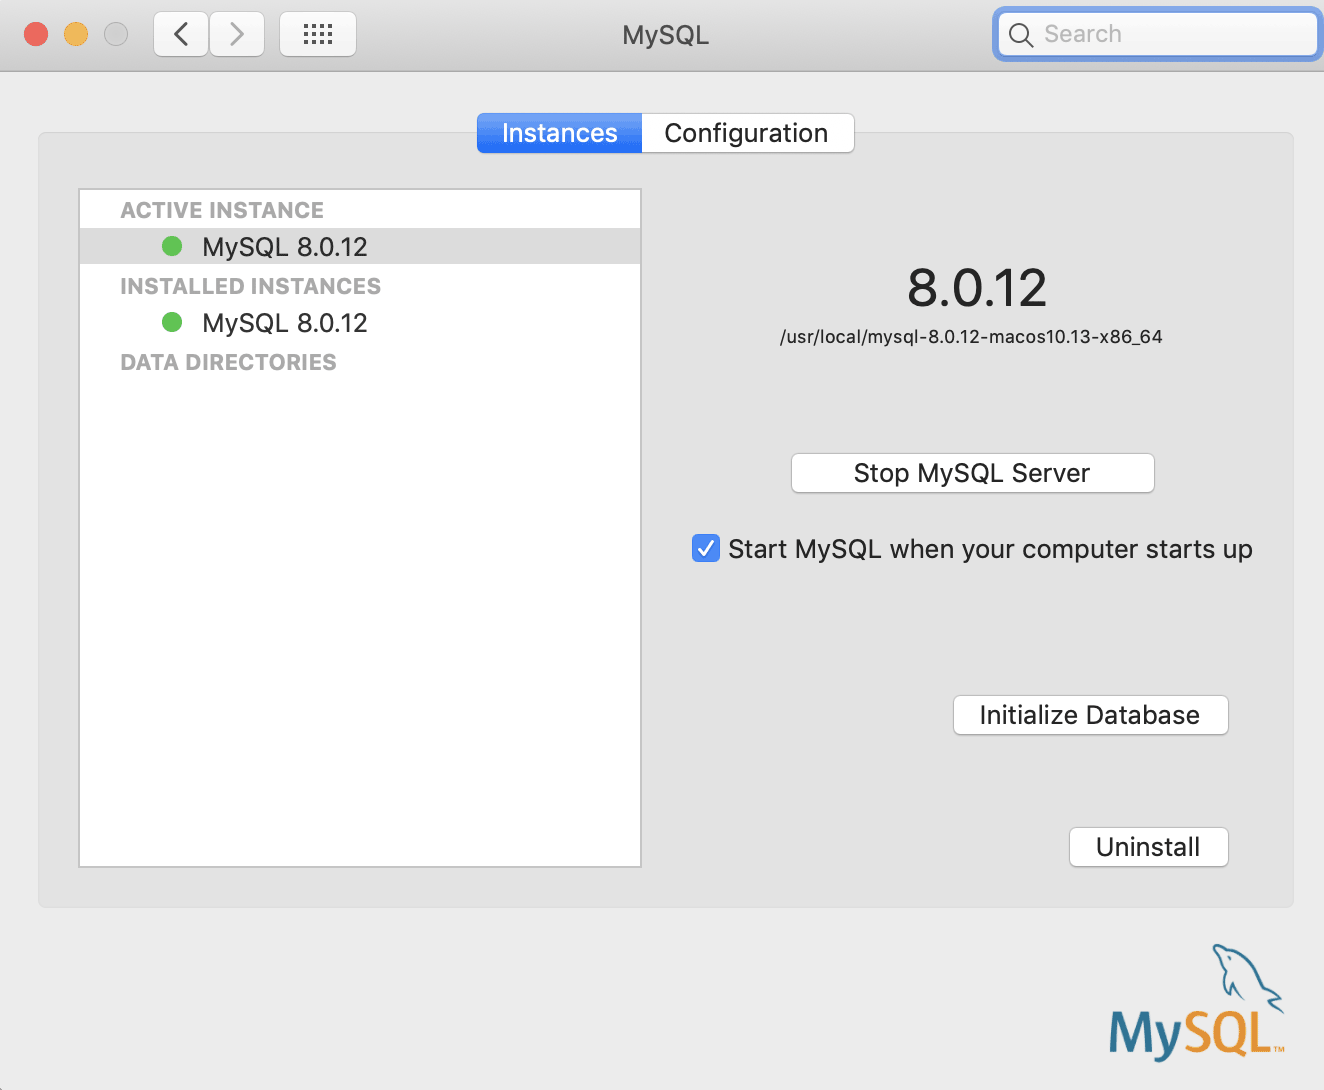
Task: Select MySQL 8.0.12 under Active Instance
Action: 360,246
